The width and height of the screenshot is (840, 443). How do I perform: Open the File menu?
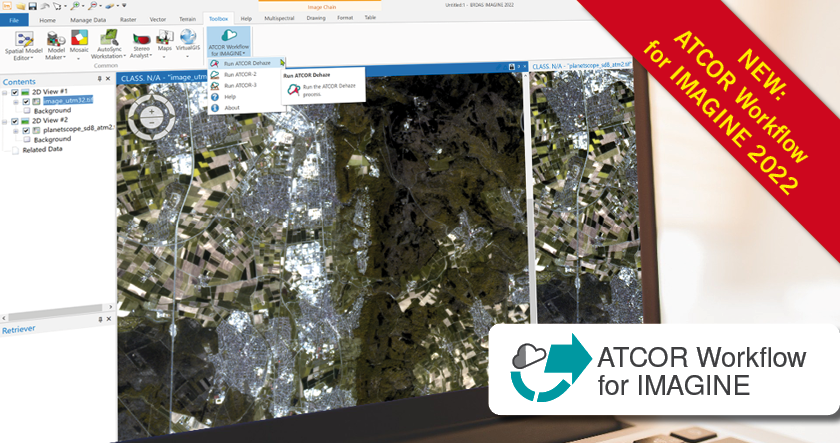click(x=14, y=20)
